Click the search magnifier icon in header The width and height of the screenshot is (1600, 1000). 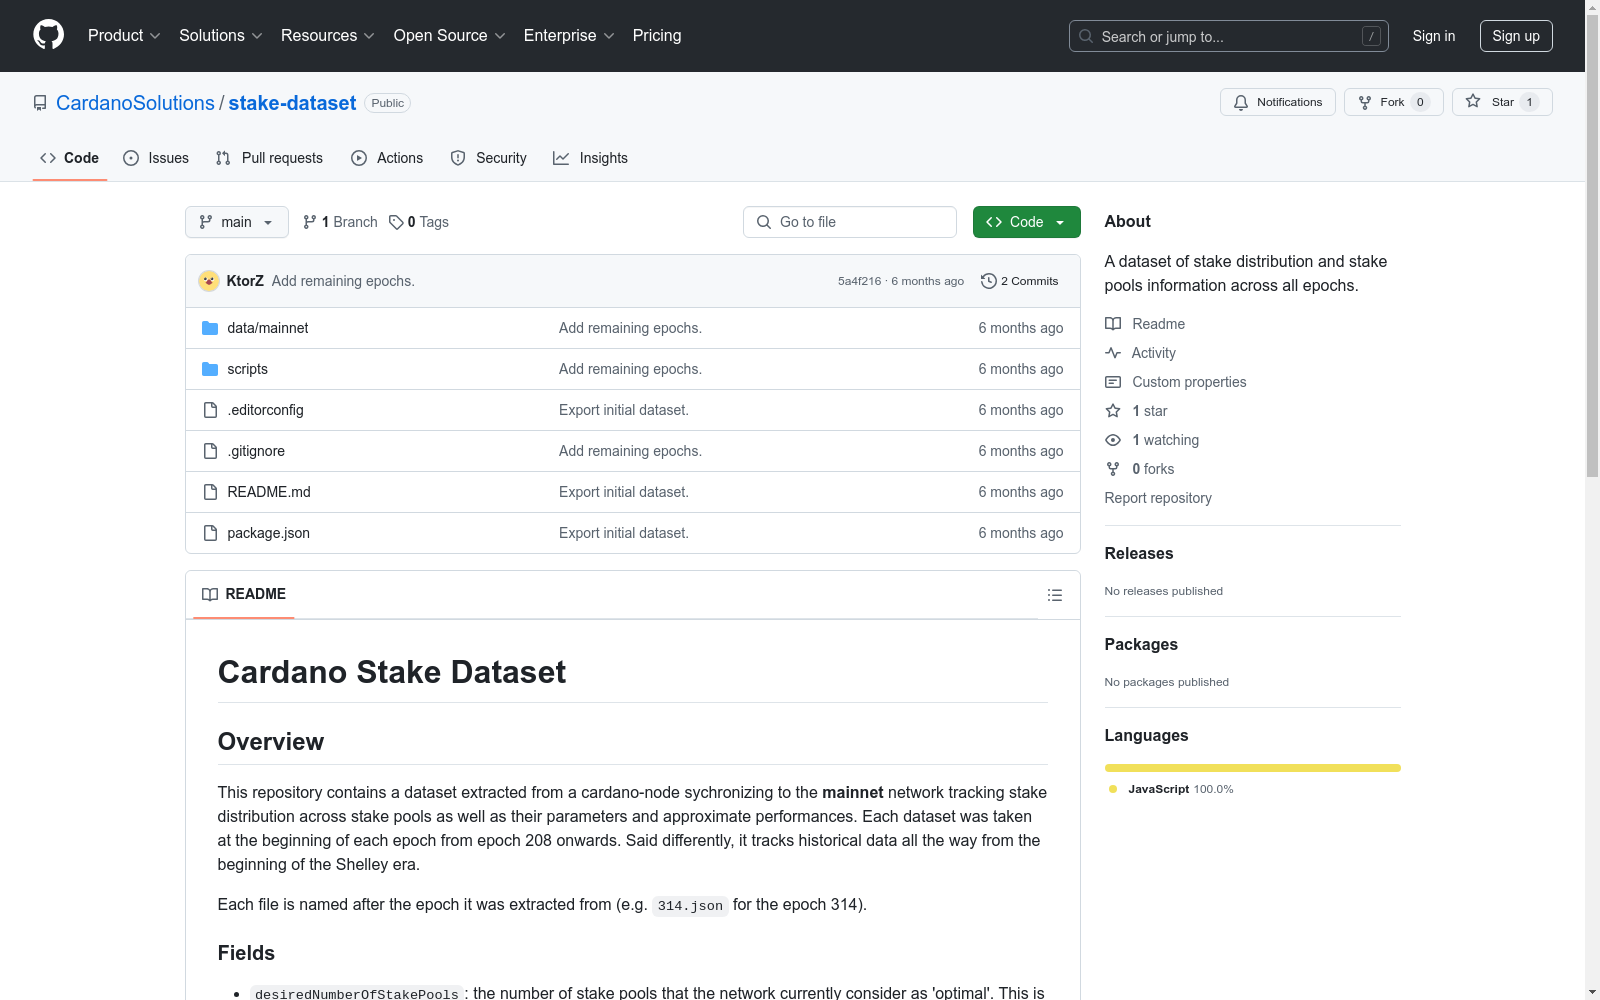pyautogui.click(x=1086, y=36)
